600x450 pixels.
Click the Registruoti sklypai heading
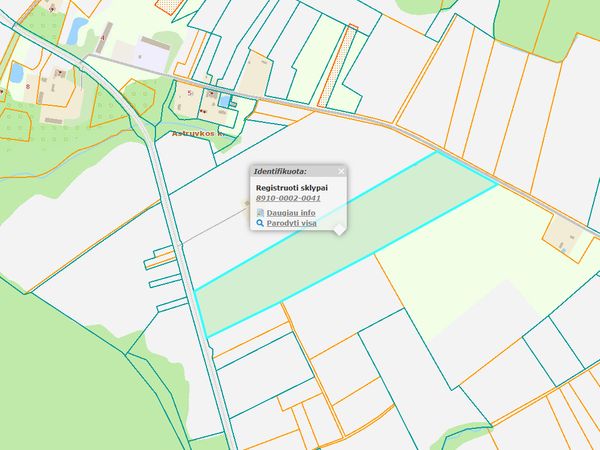[293, 187]
